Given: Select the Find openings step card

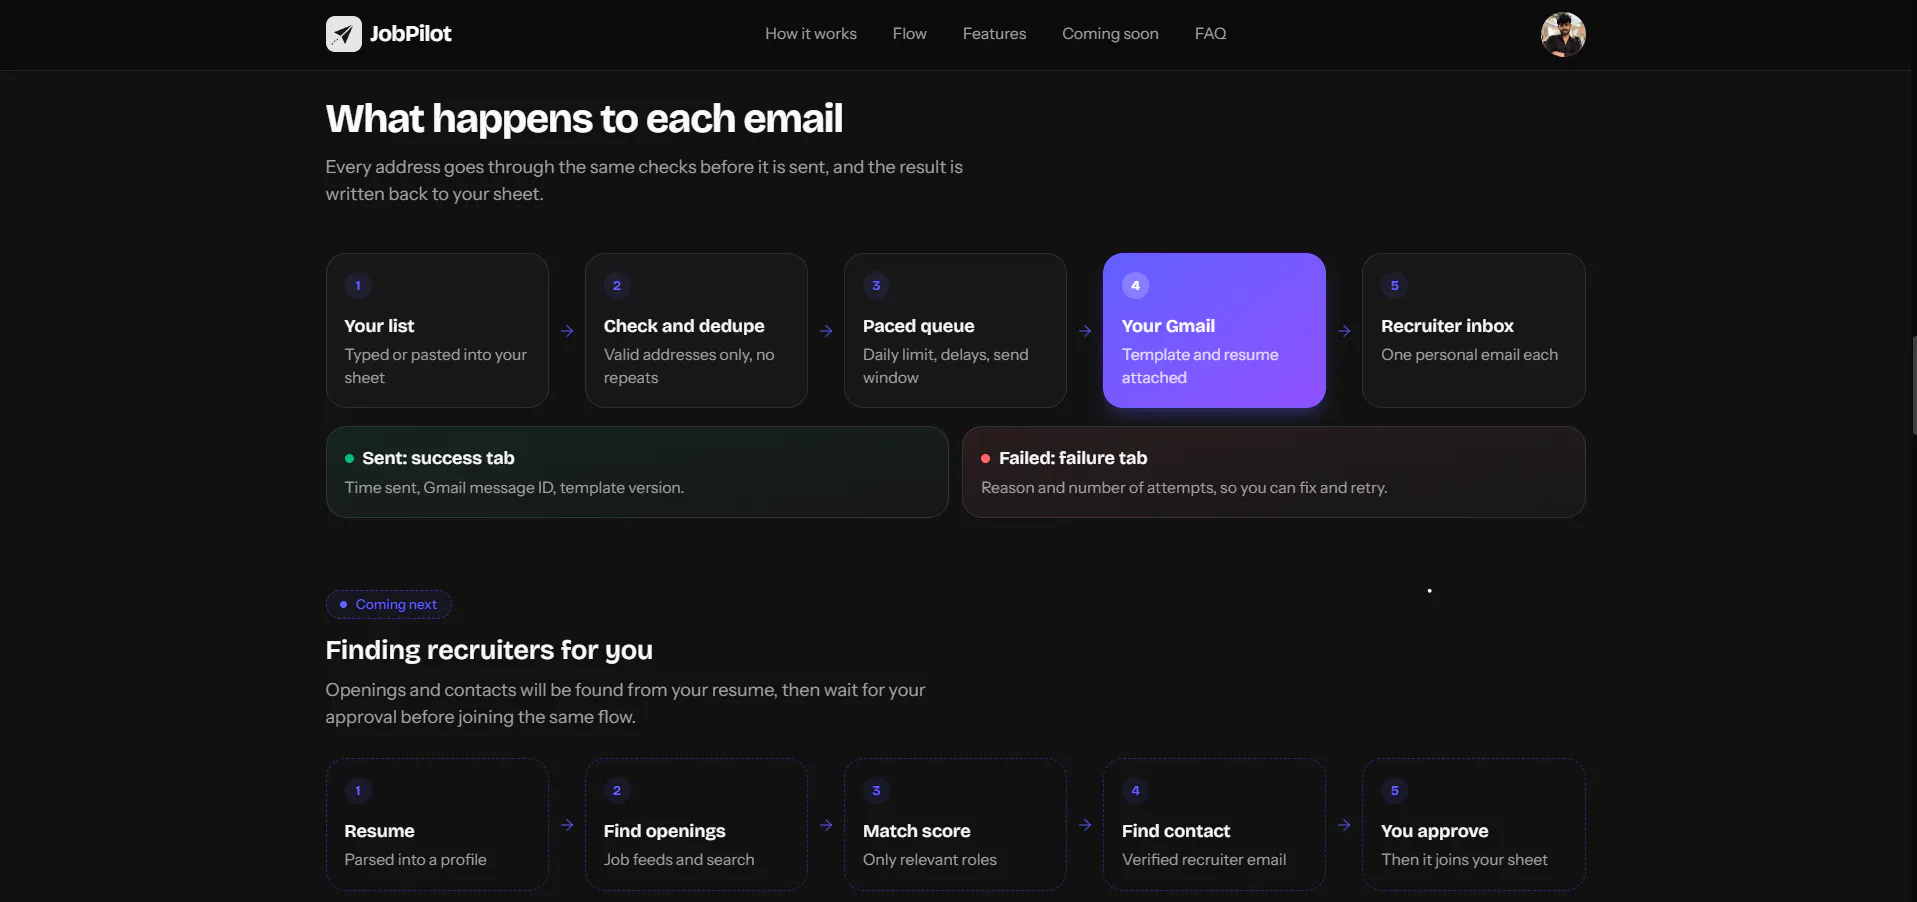Looking at the screenshot, I should [696, 824].
